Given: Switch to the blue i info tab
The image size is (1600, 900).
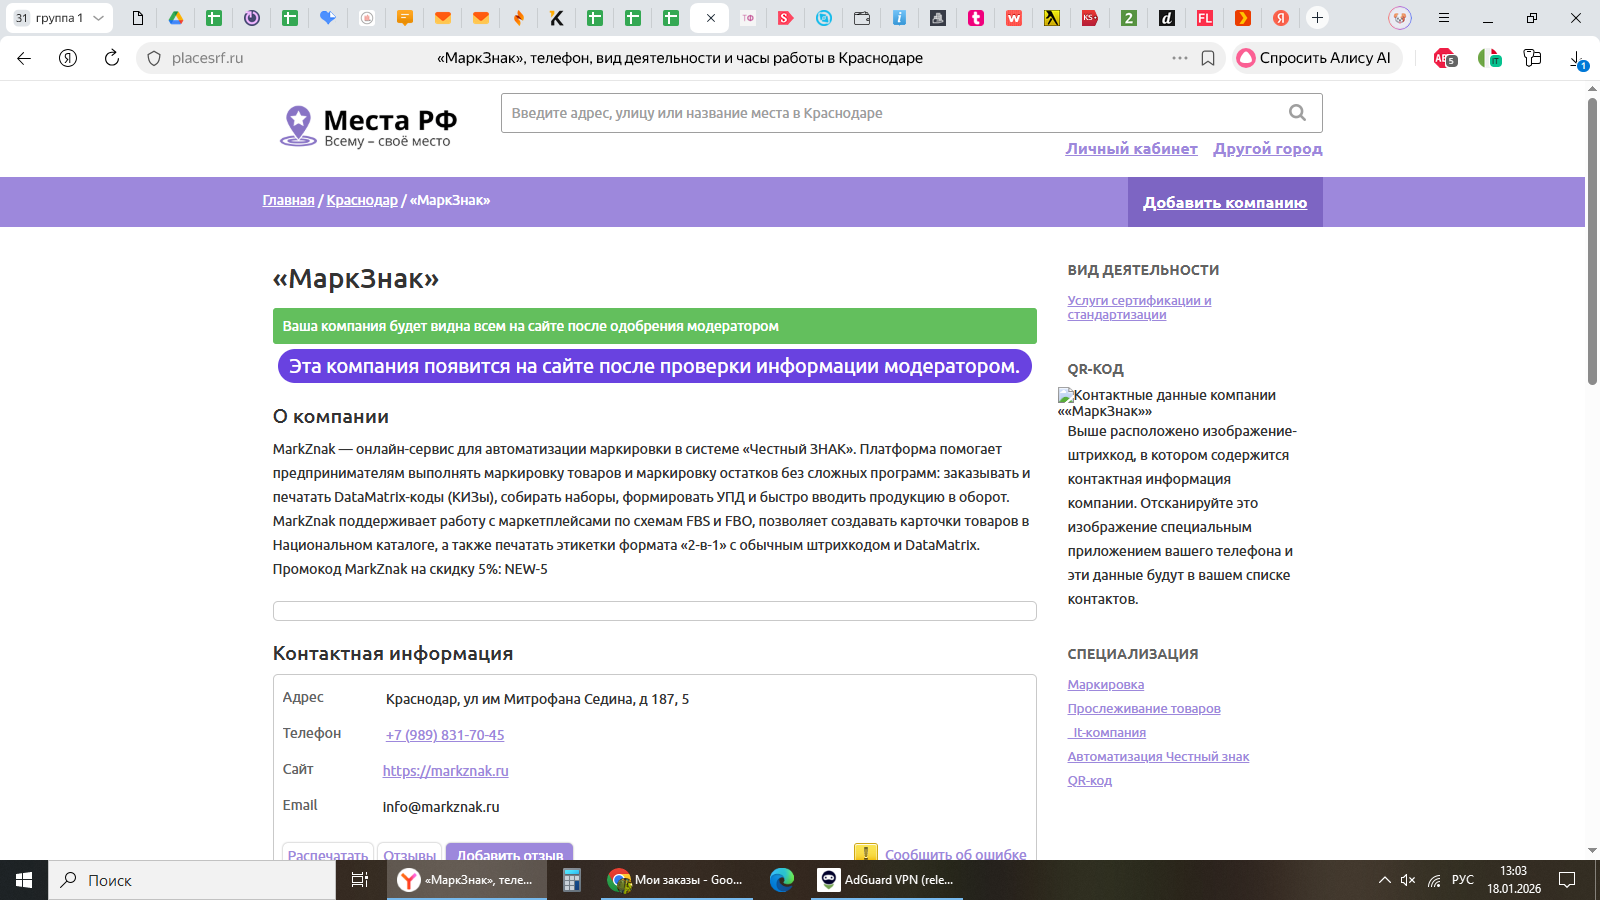Looking at the screenshot, I should [900, 18].
